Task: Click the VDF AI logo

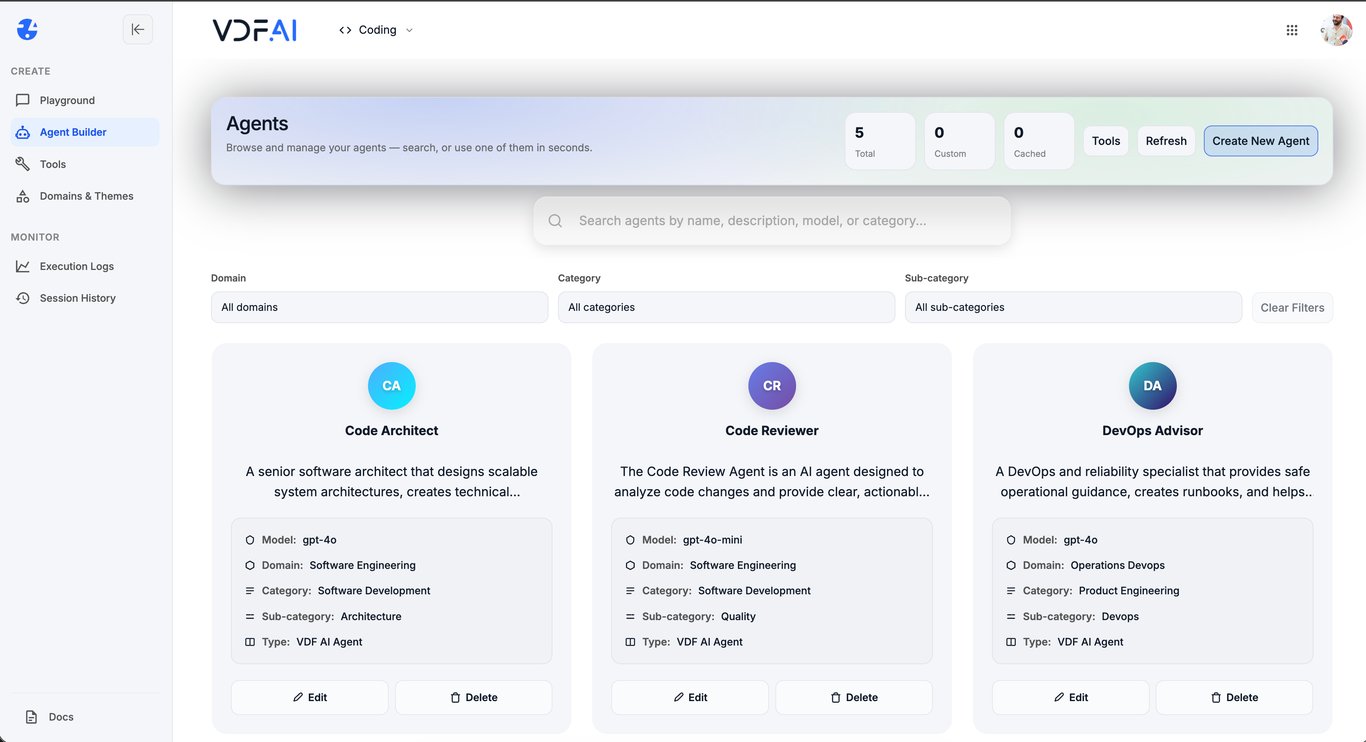Action: coord(254,29)
